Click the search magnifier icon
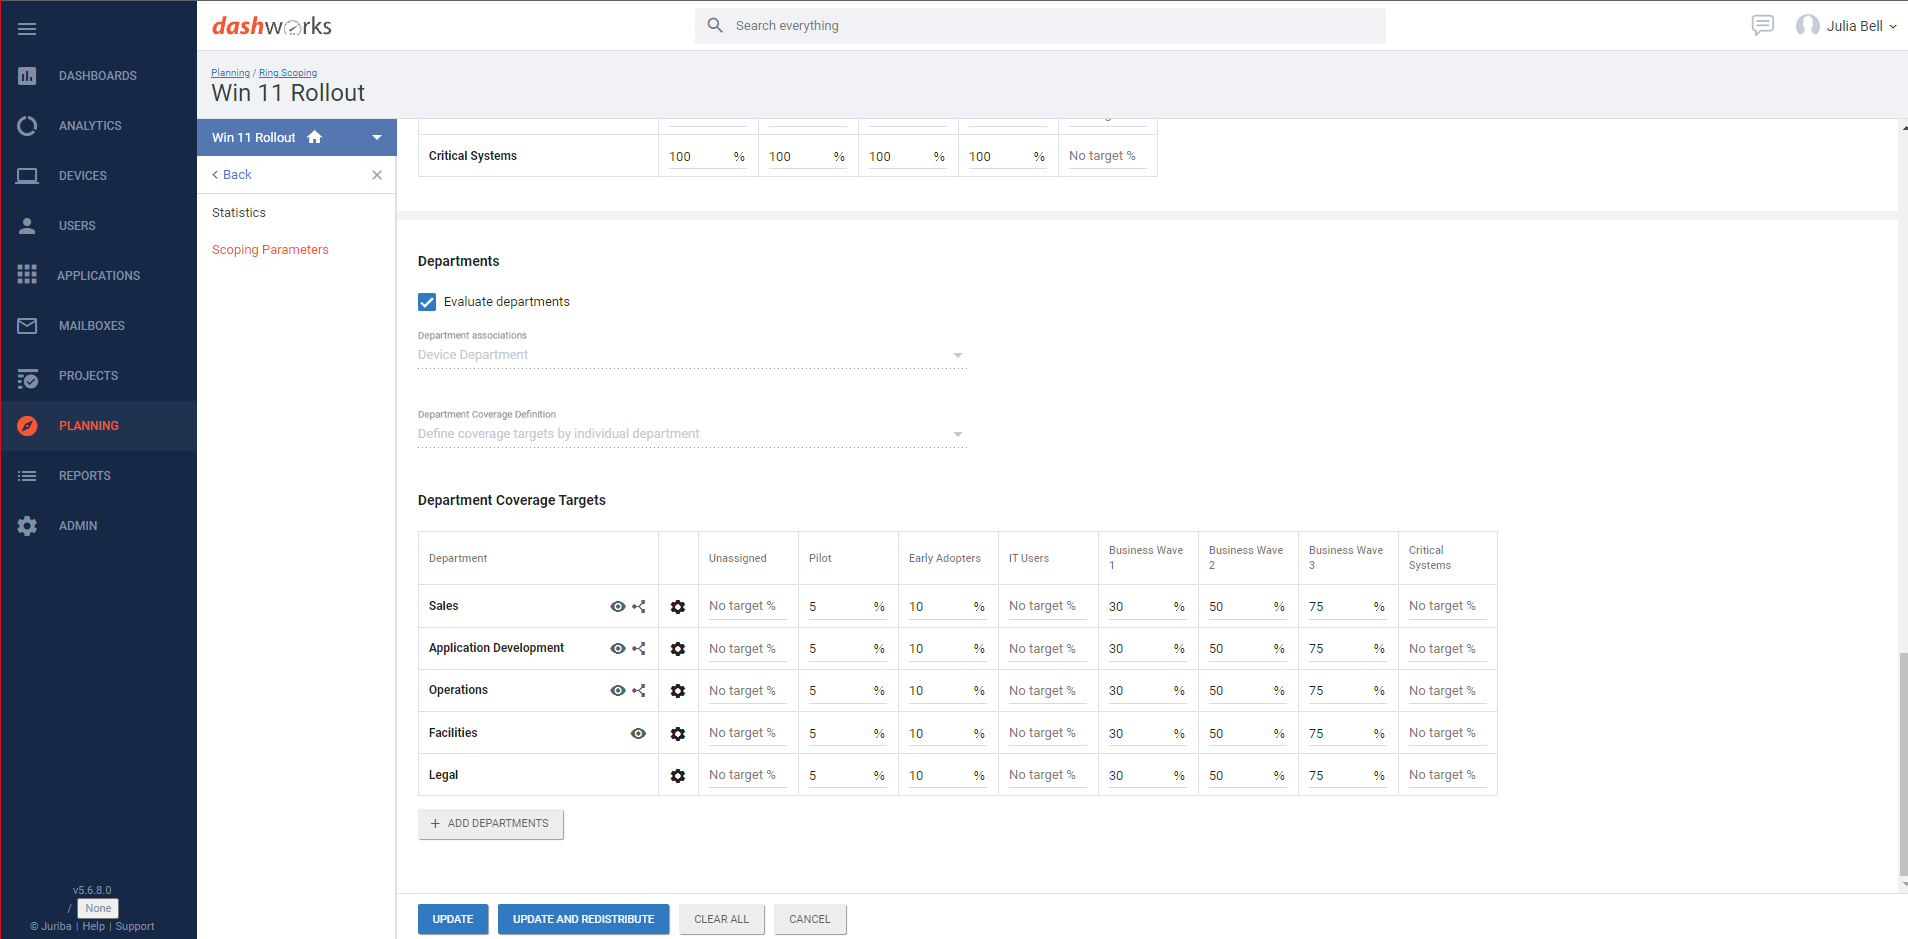 pos(715,25)
